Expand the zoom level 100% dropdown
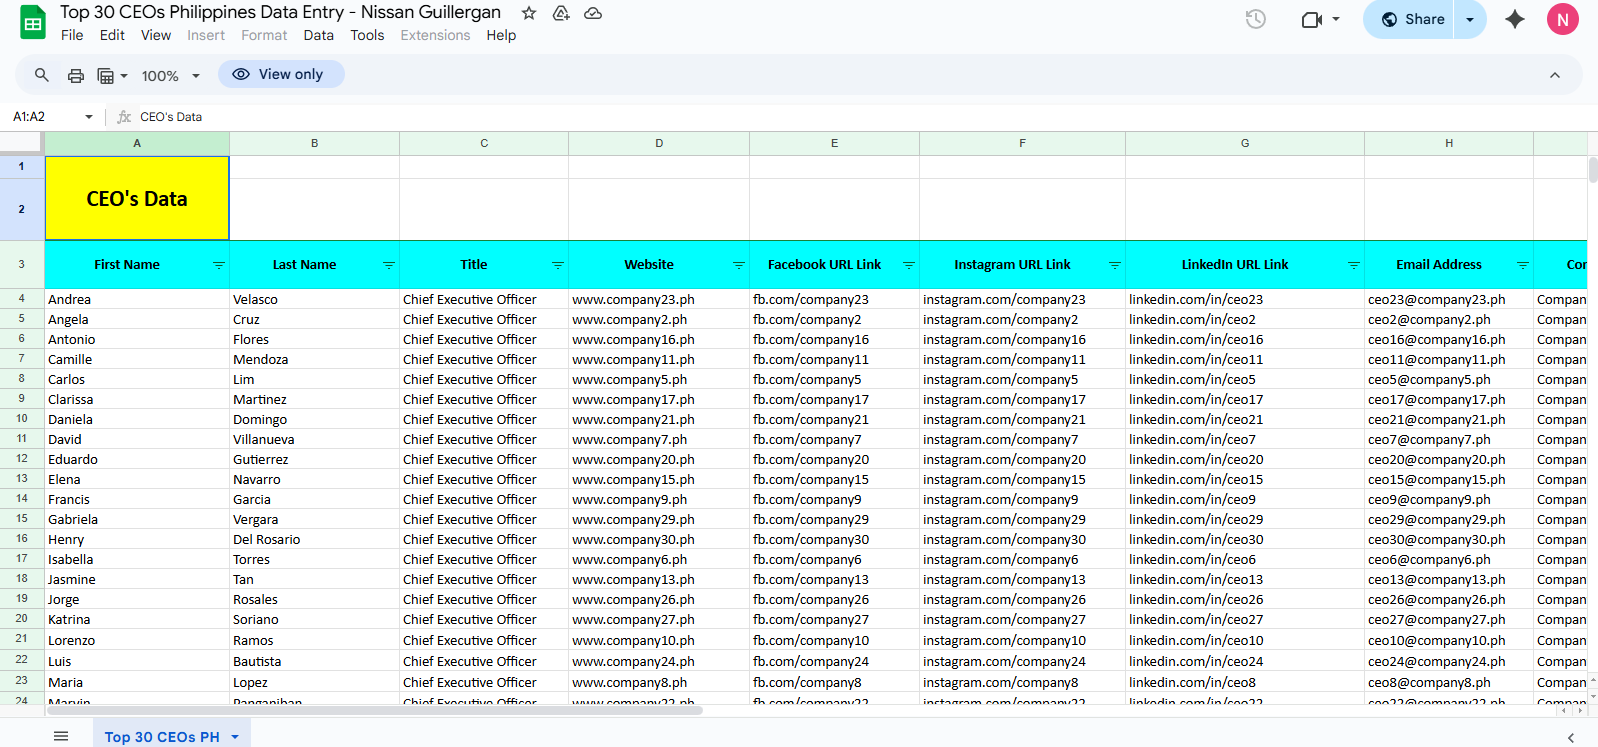 [171, 76]
